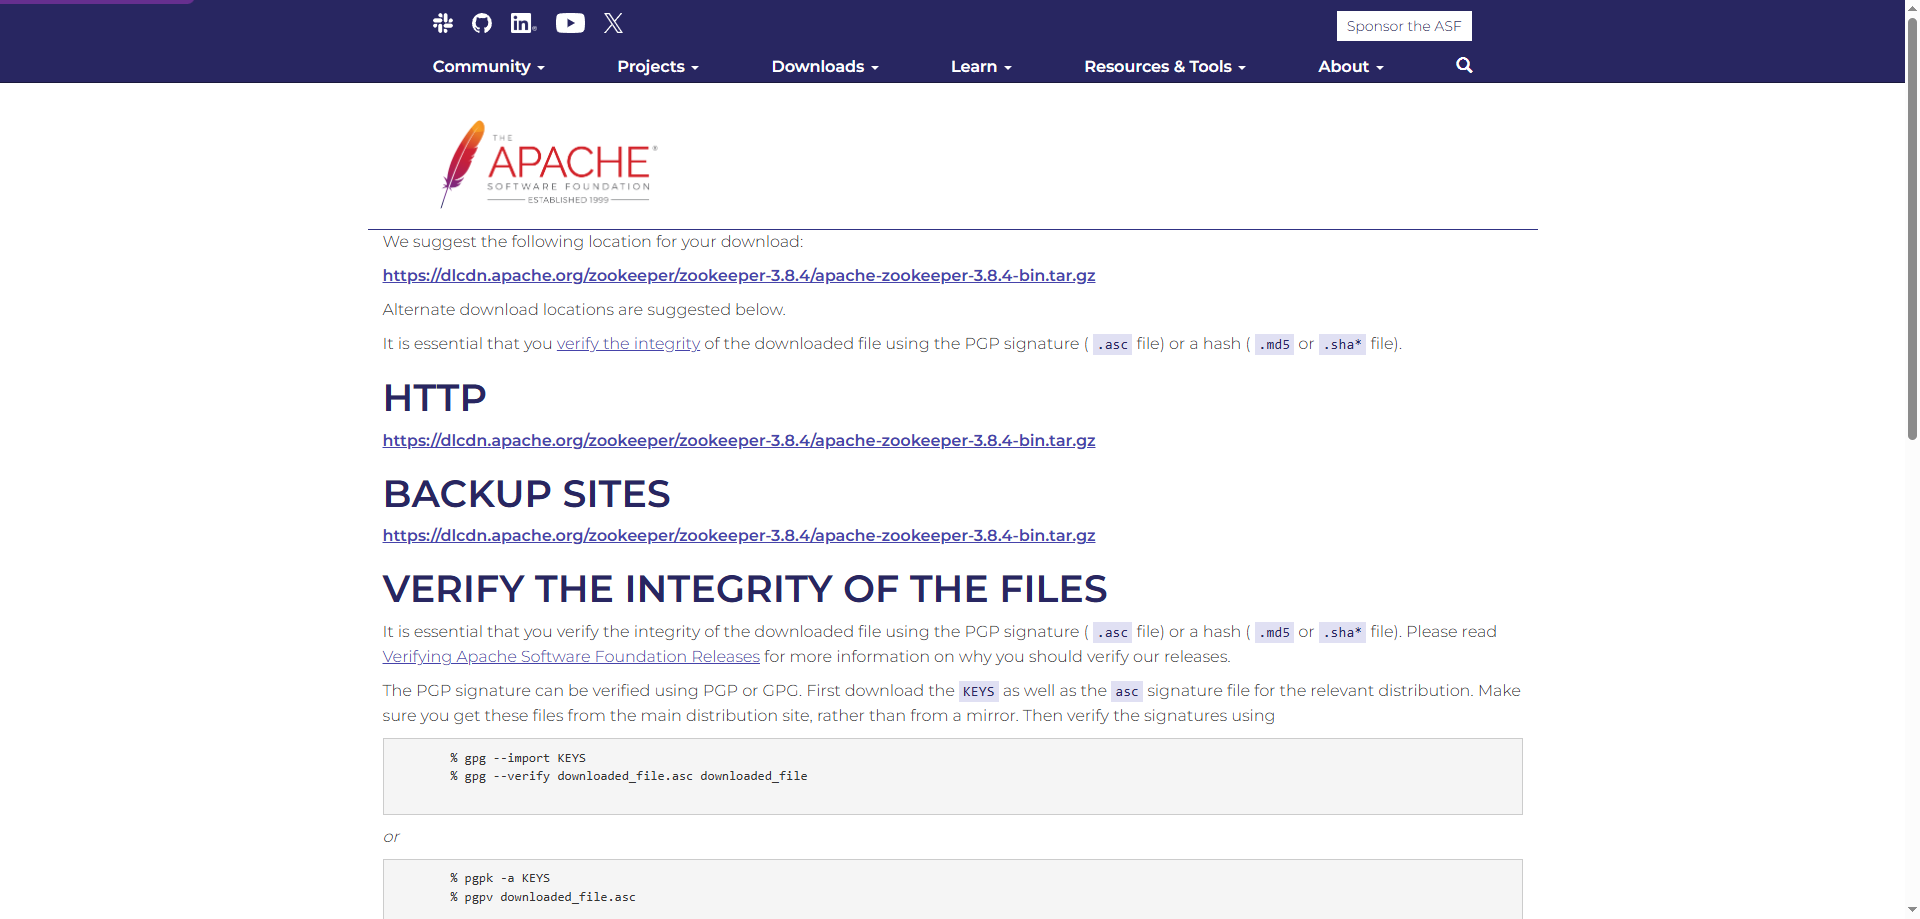This screenshot has height=919, width=1920.
Task: Open the Slack community icon
Action: (x=443, y=23)
